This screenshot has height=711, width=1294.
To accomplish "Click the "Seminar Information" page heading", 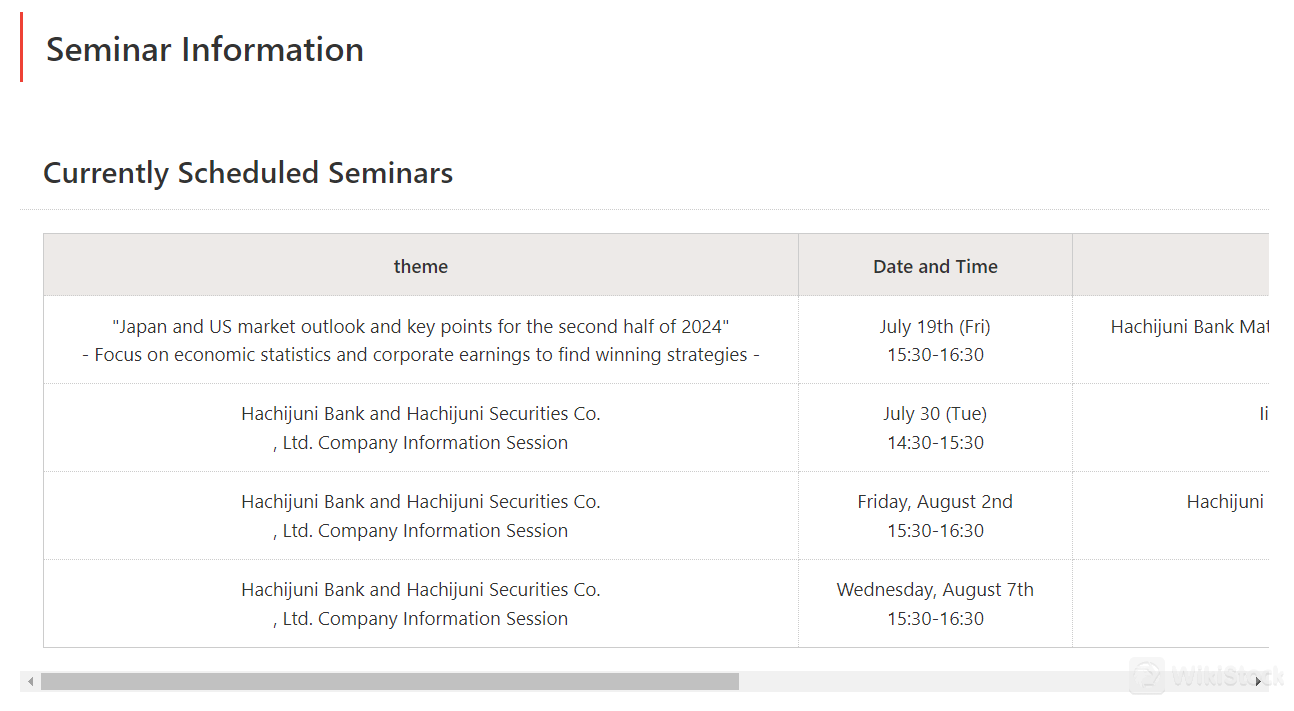I will [x=205, y=50].
